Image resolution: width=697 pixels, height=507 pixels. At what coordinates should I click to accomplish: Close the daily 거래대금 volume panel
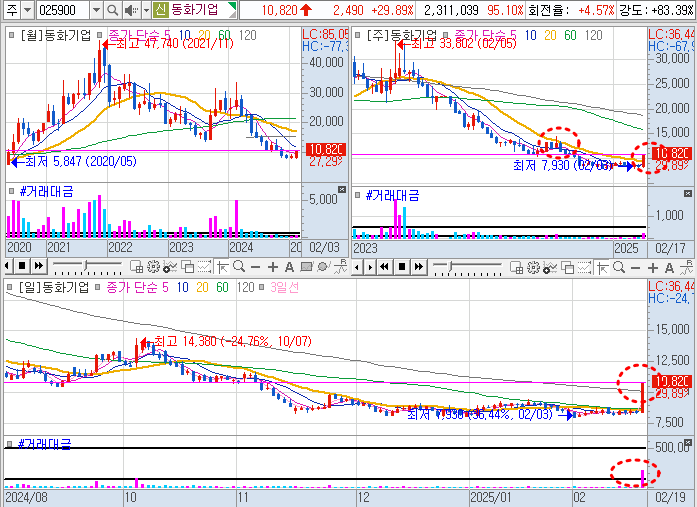(688, 443)
